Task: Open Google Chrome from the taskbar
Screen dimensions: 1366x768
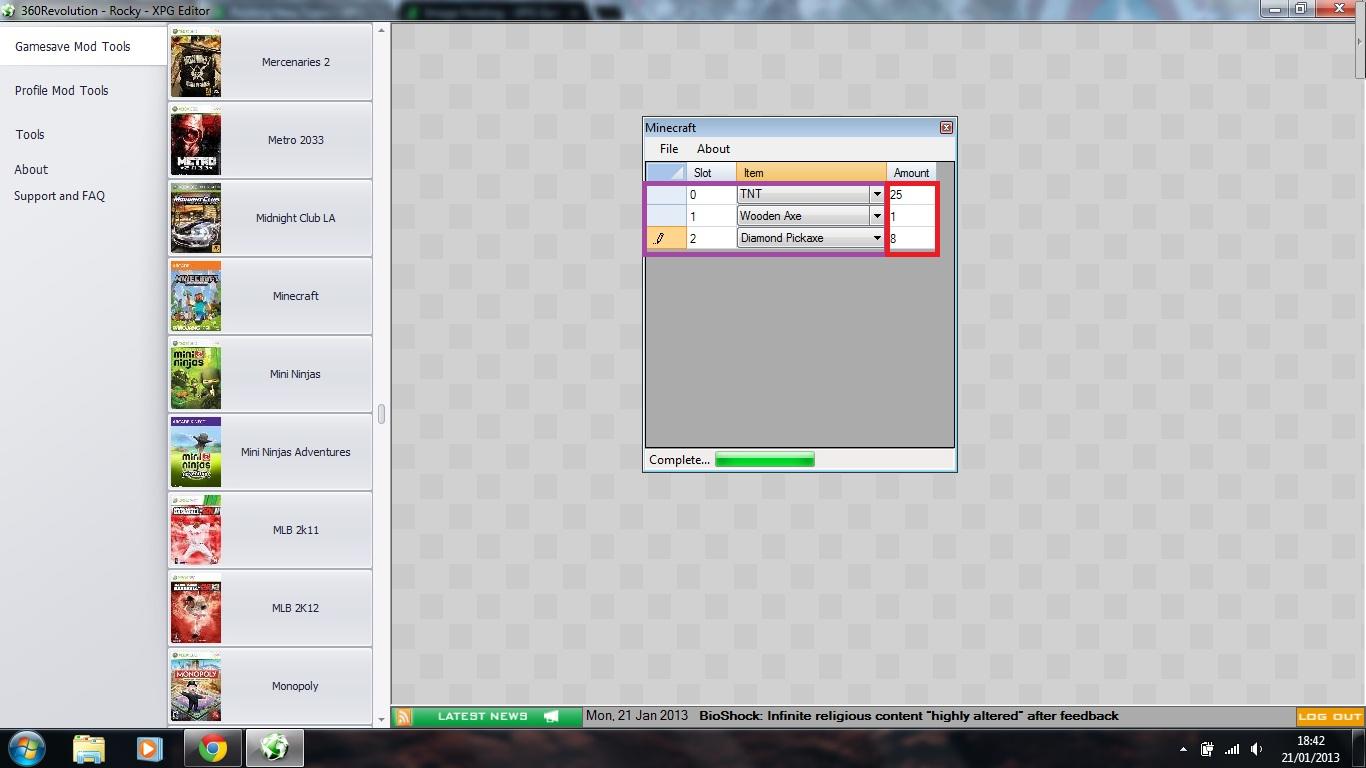Action: pos(212,748)
